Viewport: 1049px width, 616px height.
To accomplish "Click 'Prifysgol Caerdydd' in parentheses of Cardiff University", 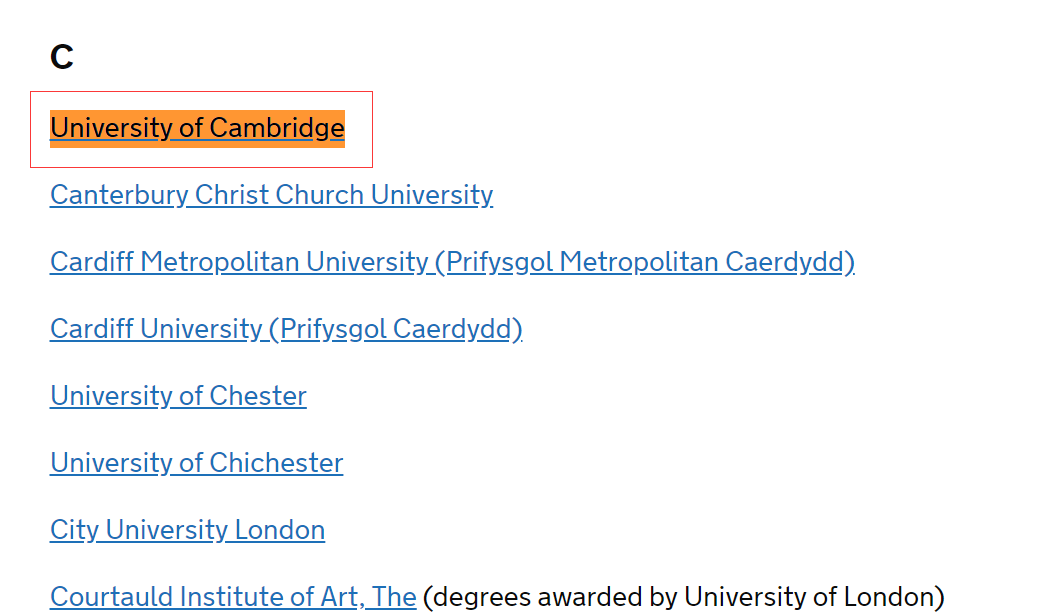I will (x=395, y=329).
